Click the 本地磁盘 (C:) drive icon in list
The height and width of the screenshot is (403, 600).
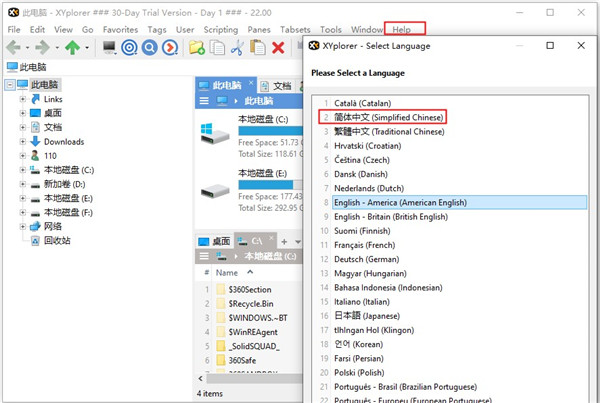coord(215,134)
